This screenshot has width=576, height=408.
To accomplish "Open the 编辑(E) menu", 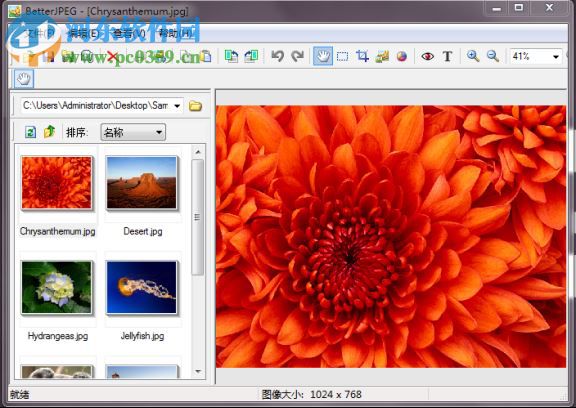I will pos(83,34).
